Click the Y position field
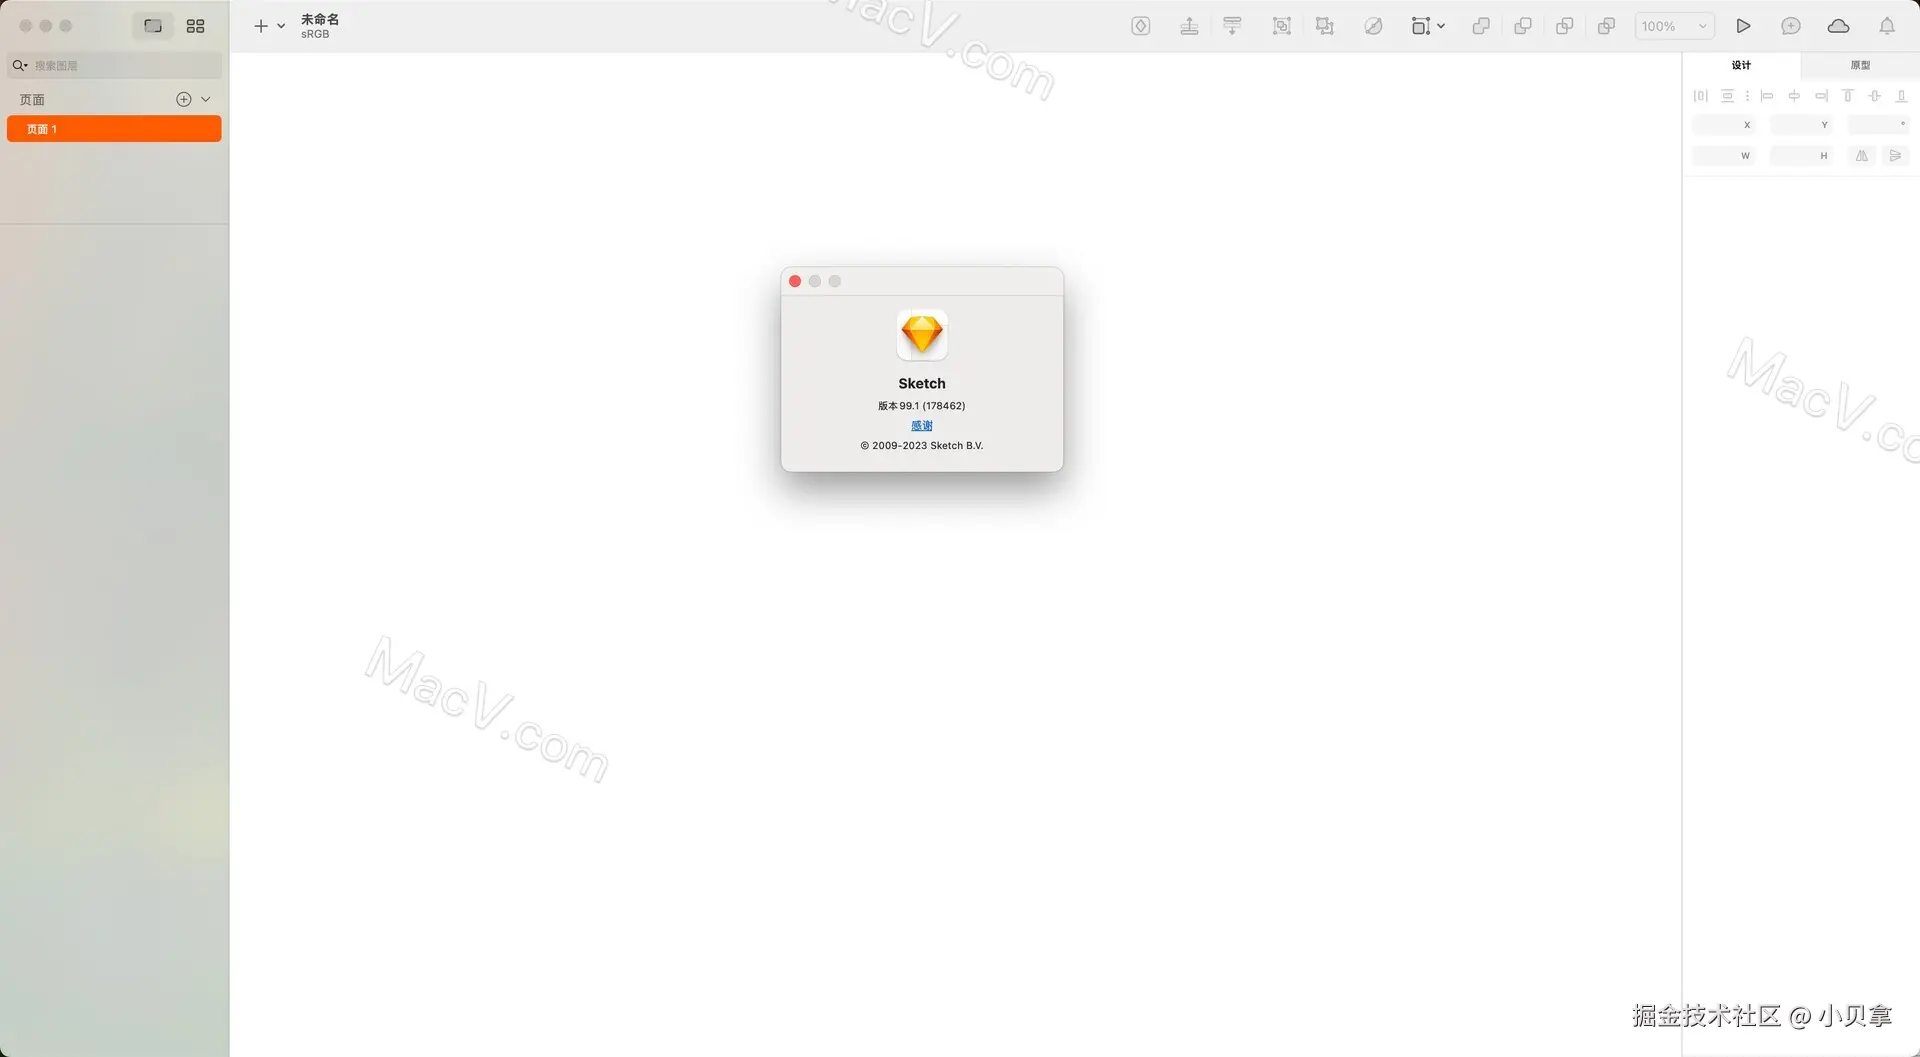The width and height of the screenshot is (1920, 1057). coord(1801,125)
